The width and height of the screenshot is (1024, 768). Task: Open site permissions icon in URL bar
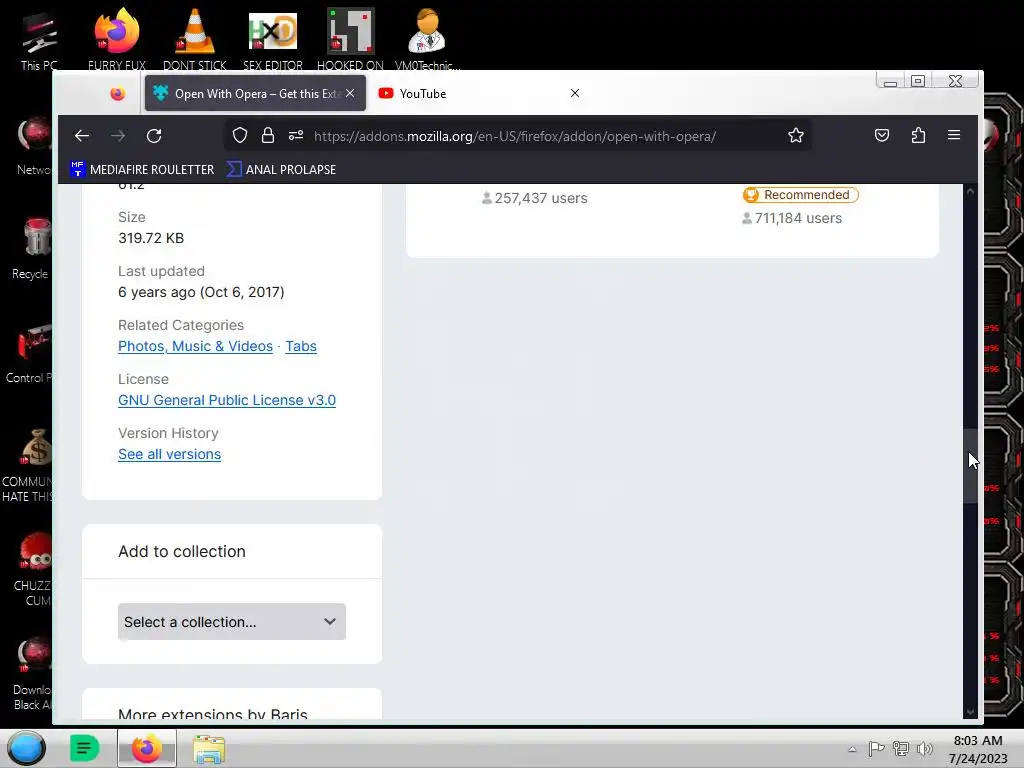pyautogui.click(x=296, y=135)
